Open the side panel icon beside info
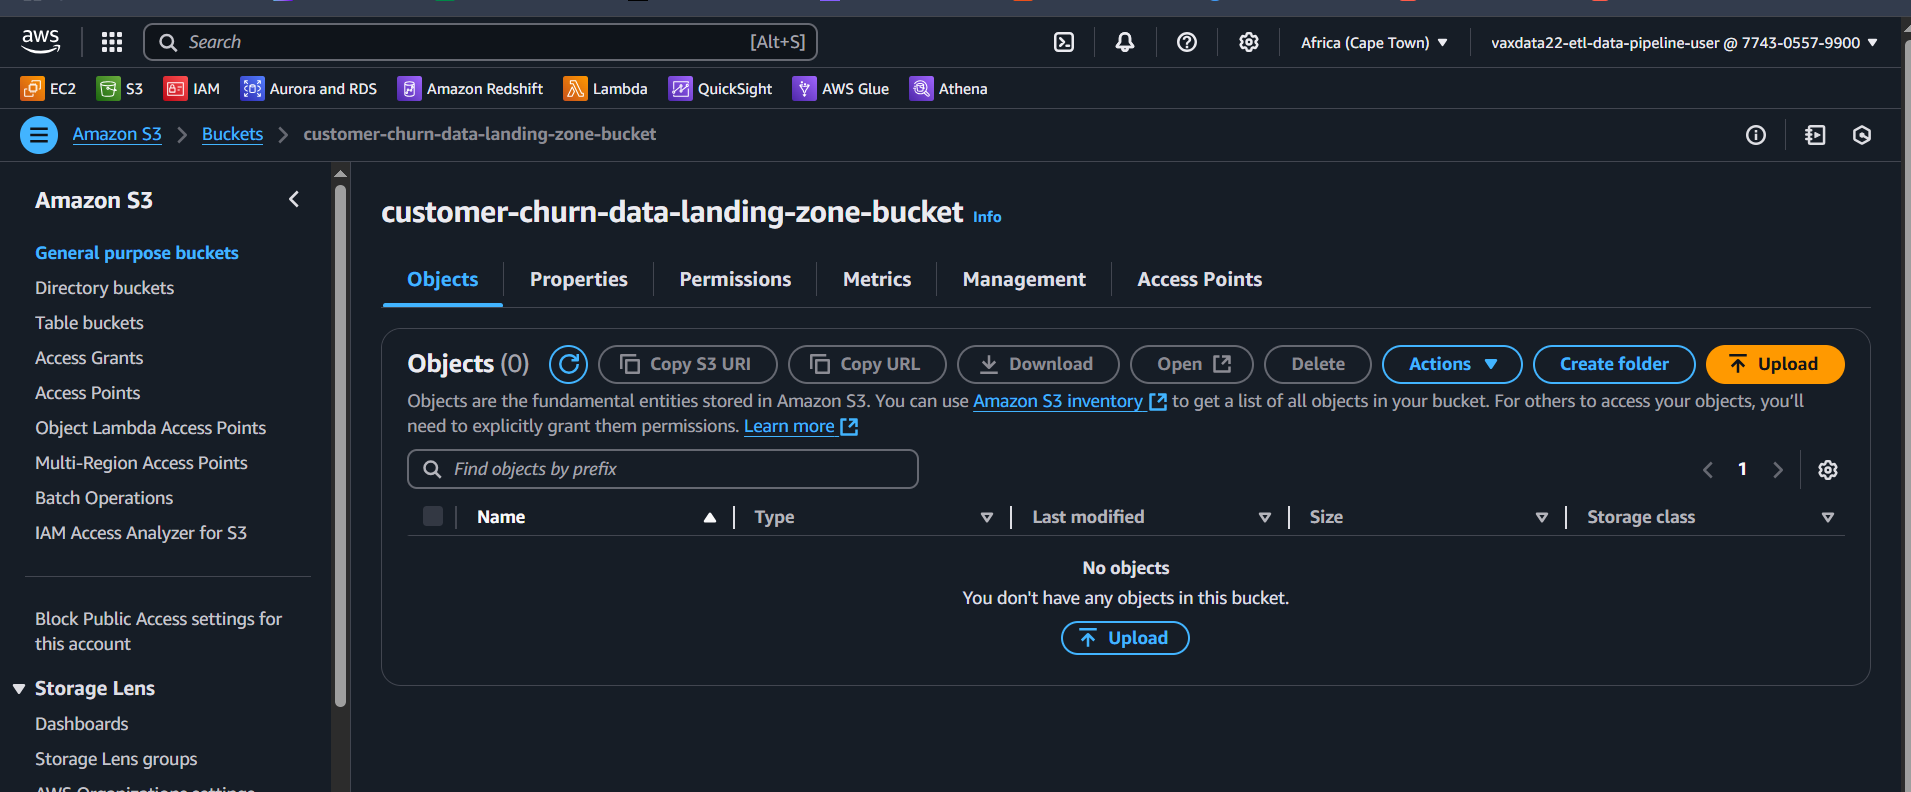Image resolution: width=1911 pixels, height=792 pixels. point(1815,135)
